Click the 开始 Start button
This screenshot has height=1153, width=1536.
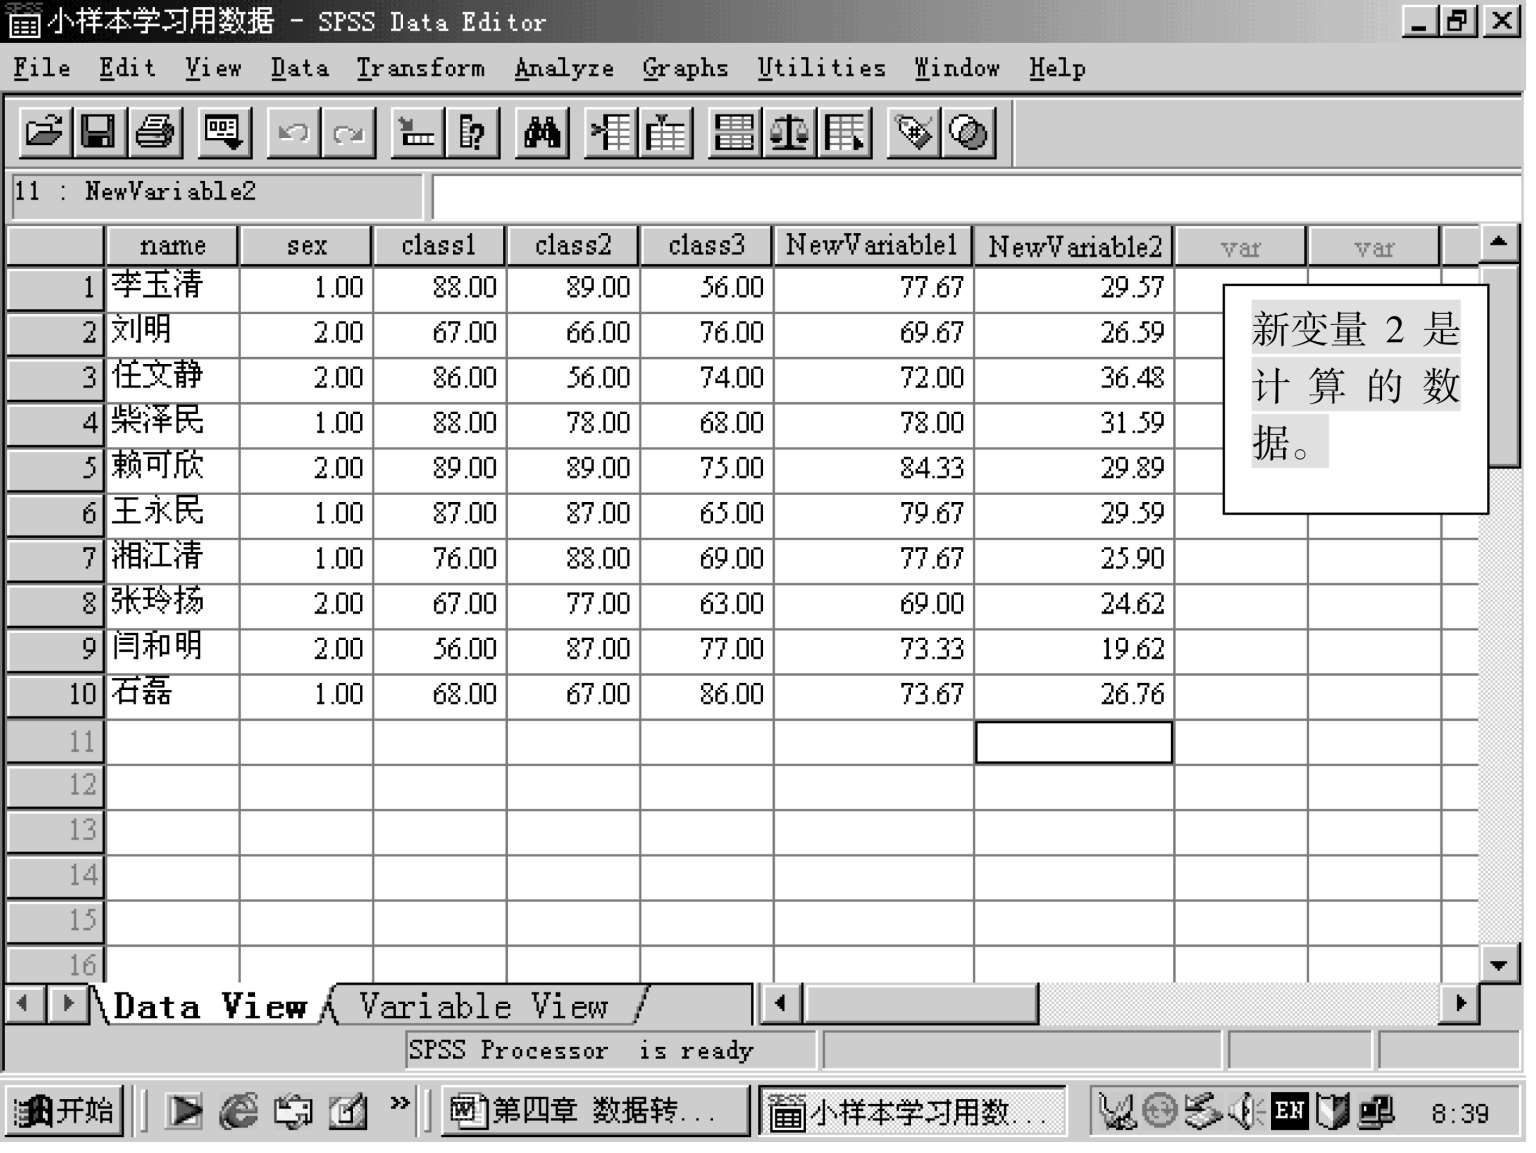point(66,1111)
